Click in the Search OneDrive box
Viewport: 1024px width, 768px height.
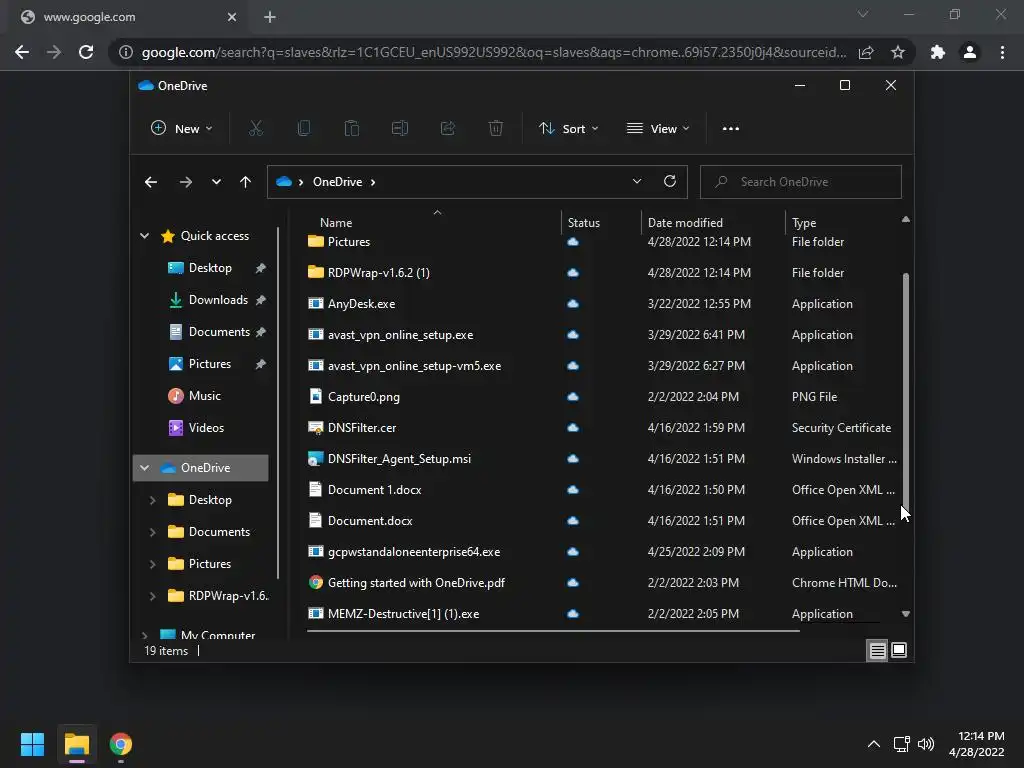(801, 182)
